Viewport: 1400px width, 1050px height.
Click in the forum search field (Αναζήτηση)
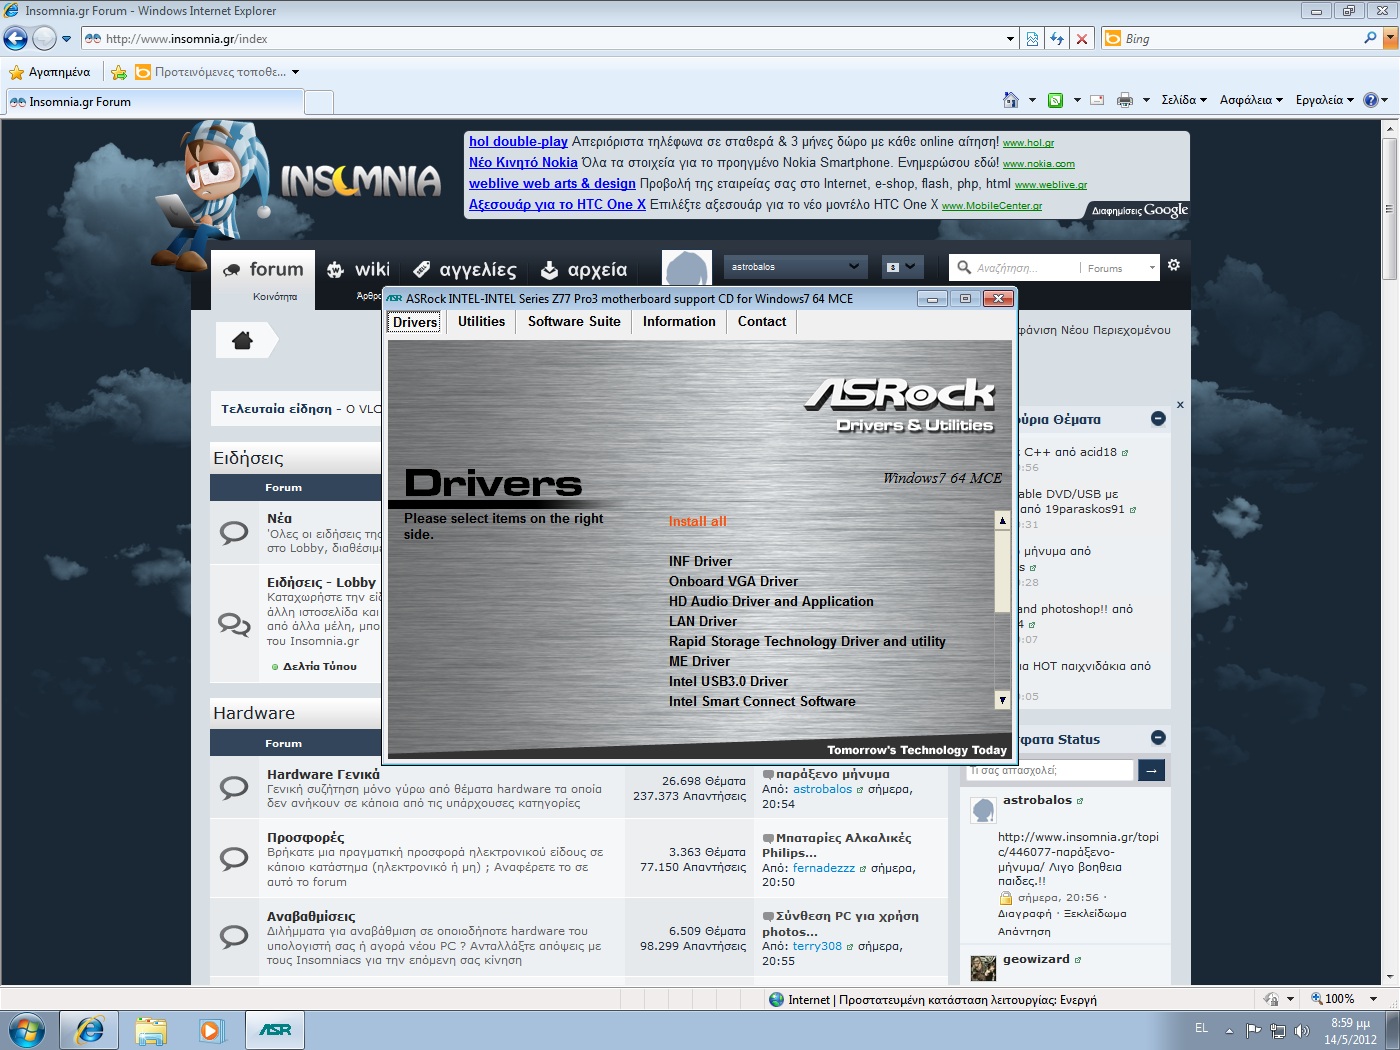click(1026, 268)
